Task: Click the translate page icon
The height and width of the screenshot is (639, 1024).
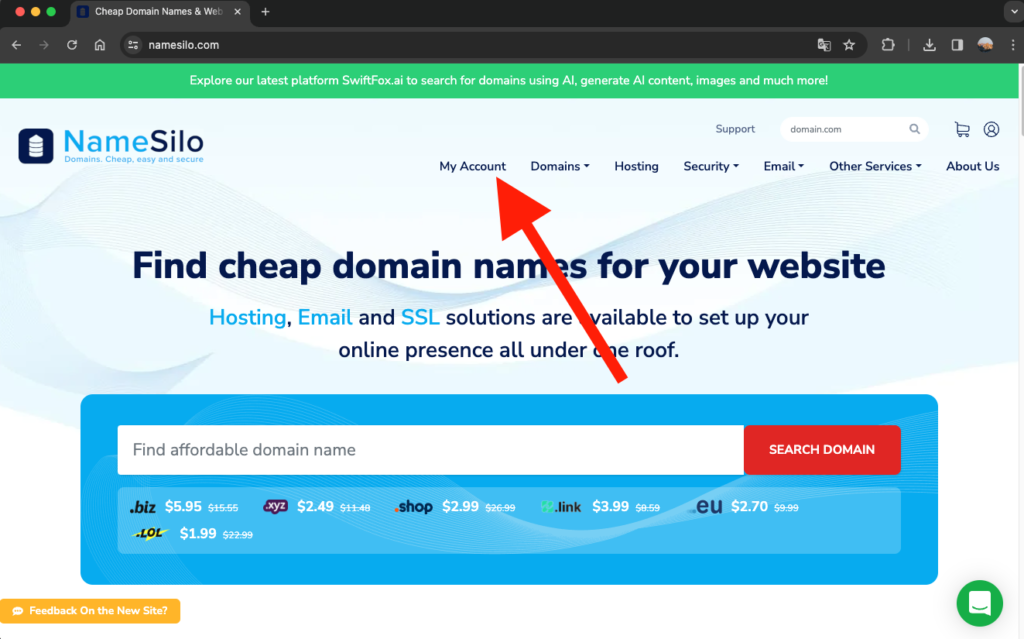Action: coord(824,45)
